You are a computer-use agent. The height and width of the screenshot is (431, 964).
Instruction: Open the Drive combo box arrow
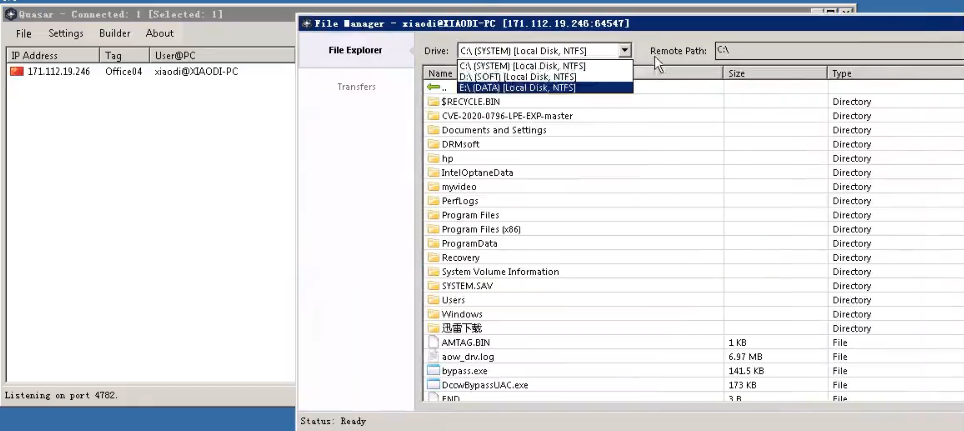pos(625,50)
